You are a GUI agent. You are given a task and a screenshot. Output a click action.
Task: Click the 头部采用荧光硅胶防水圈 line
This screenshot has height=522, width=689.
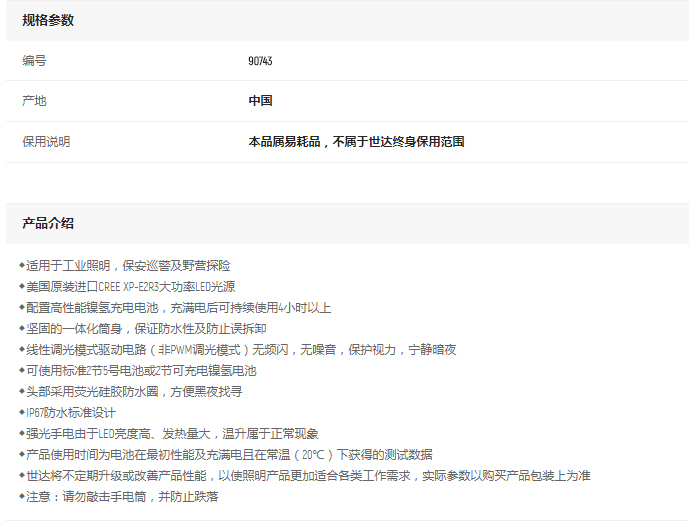[134, 392]
